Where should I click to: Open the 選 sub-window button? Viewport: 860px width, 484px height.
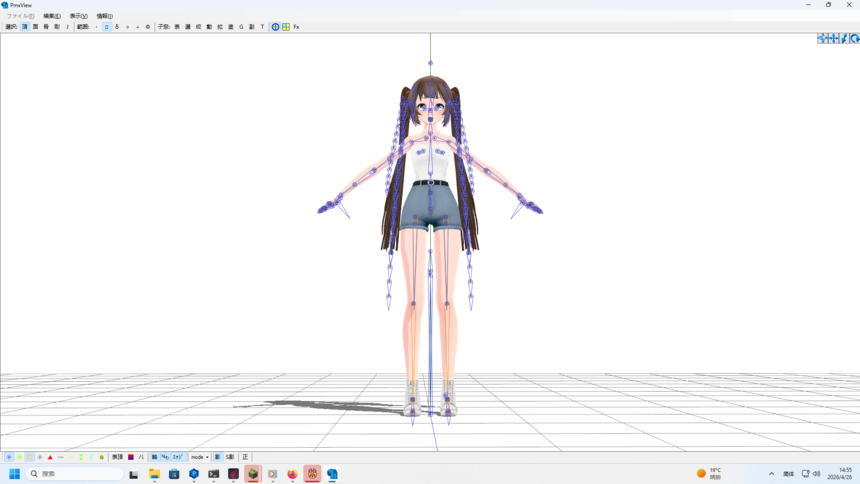click(188, 26)
